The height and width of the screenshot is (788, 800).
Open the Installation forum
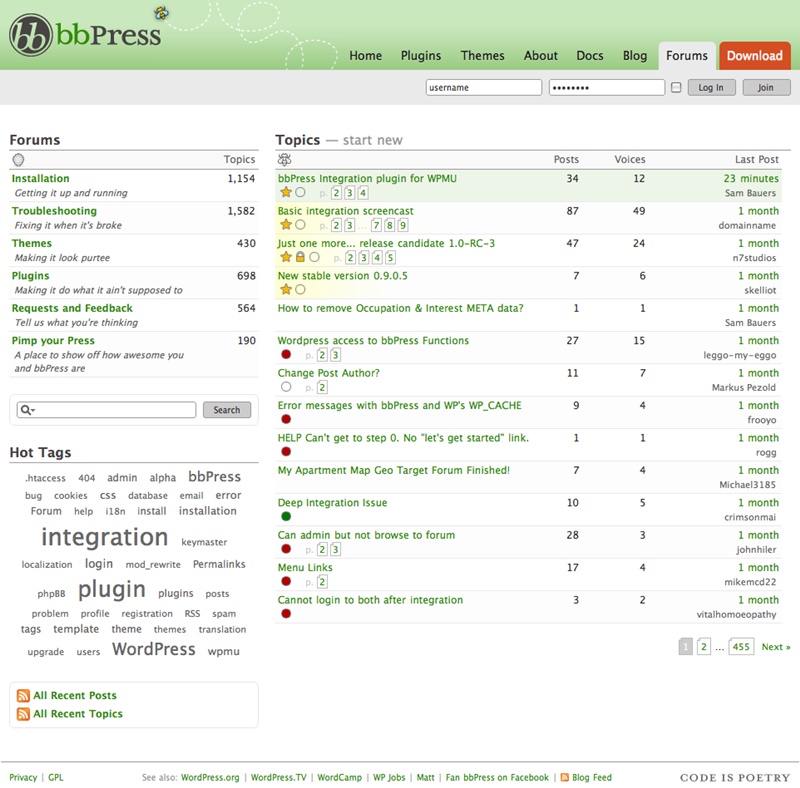40,179
